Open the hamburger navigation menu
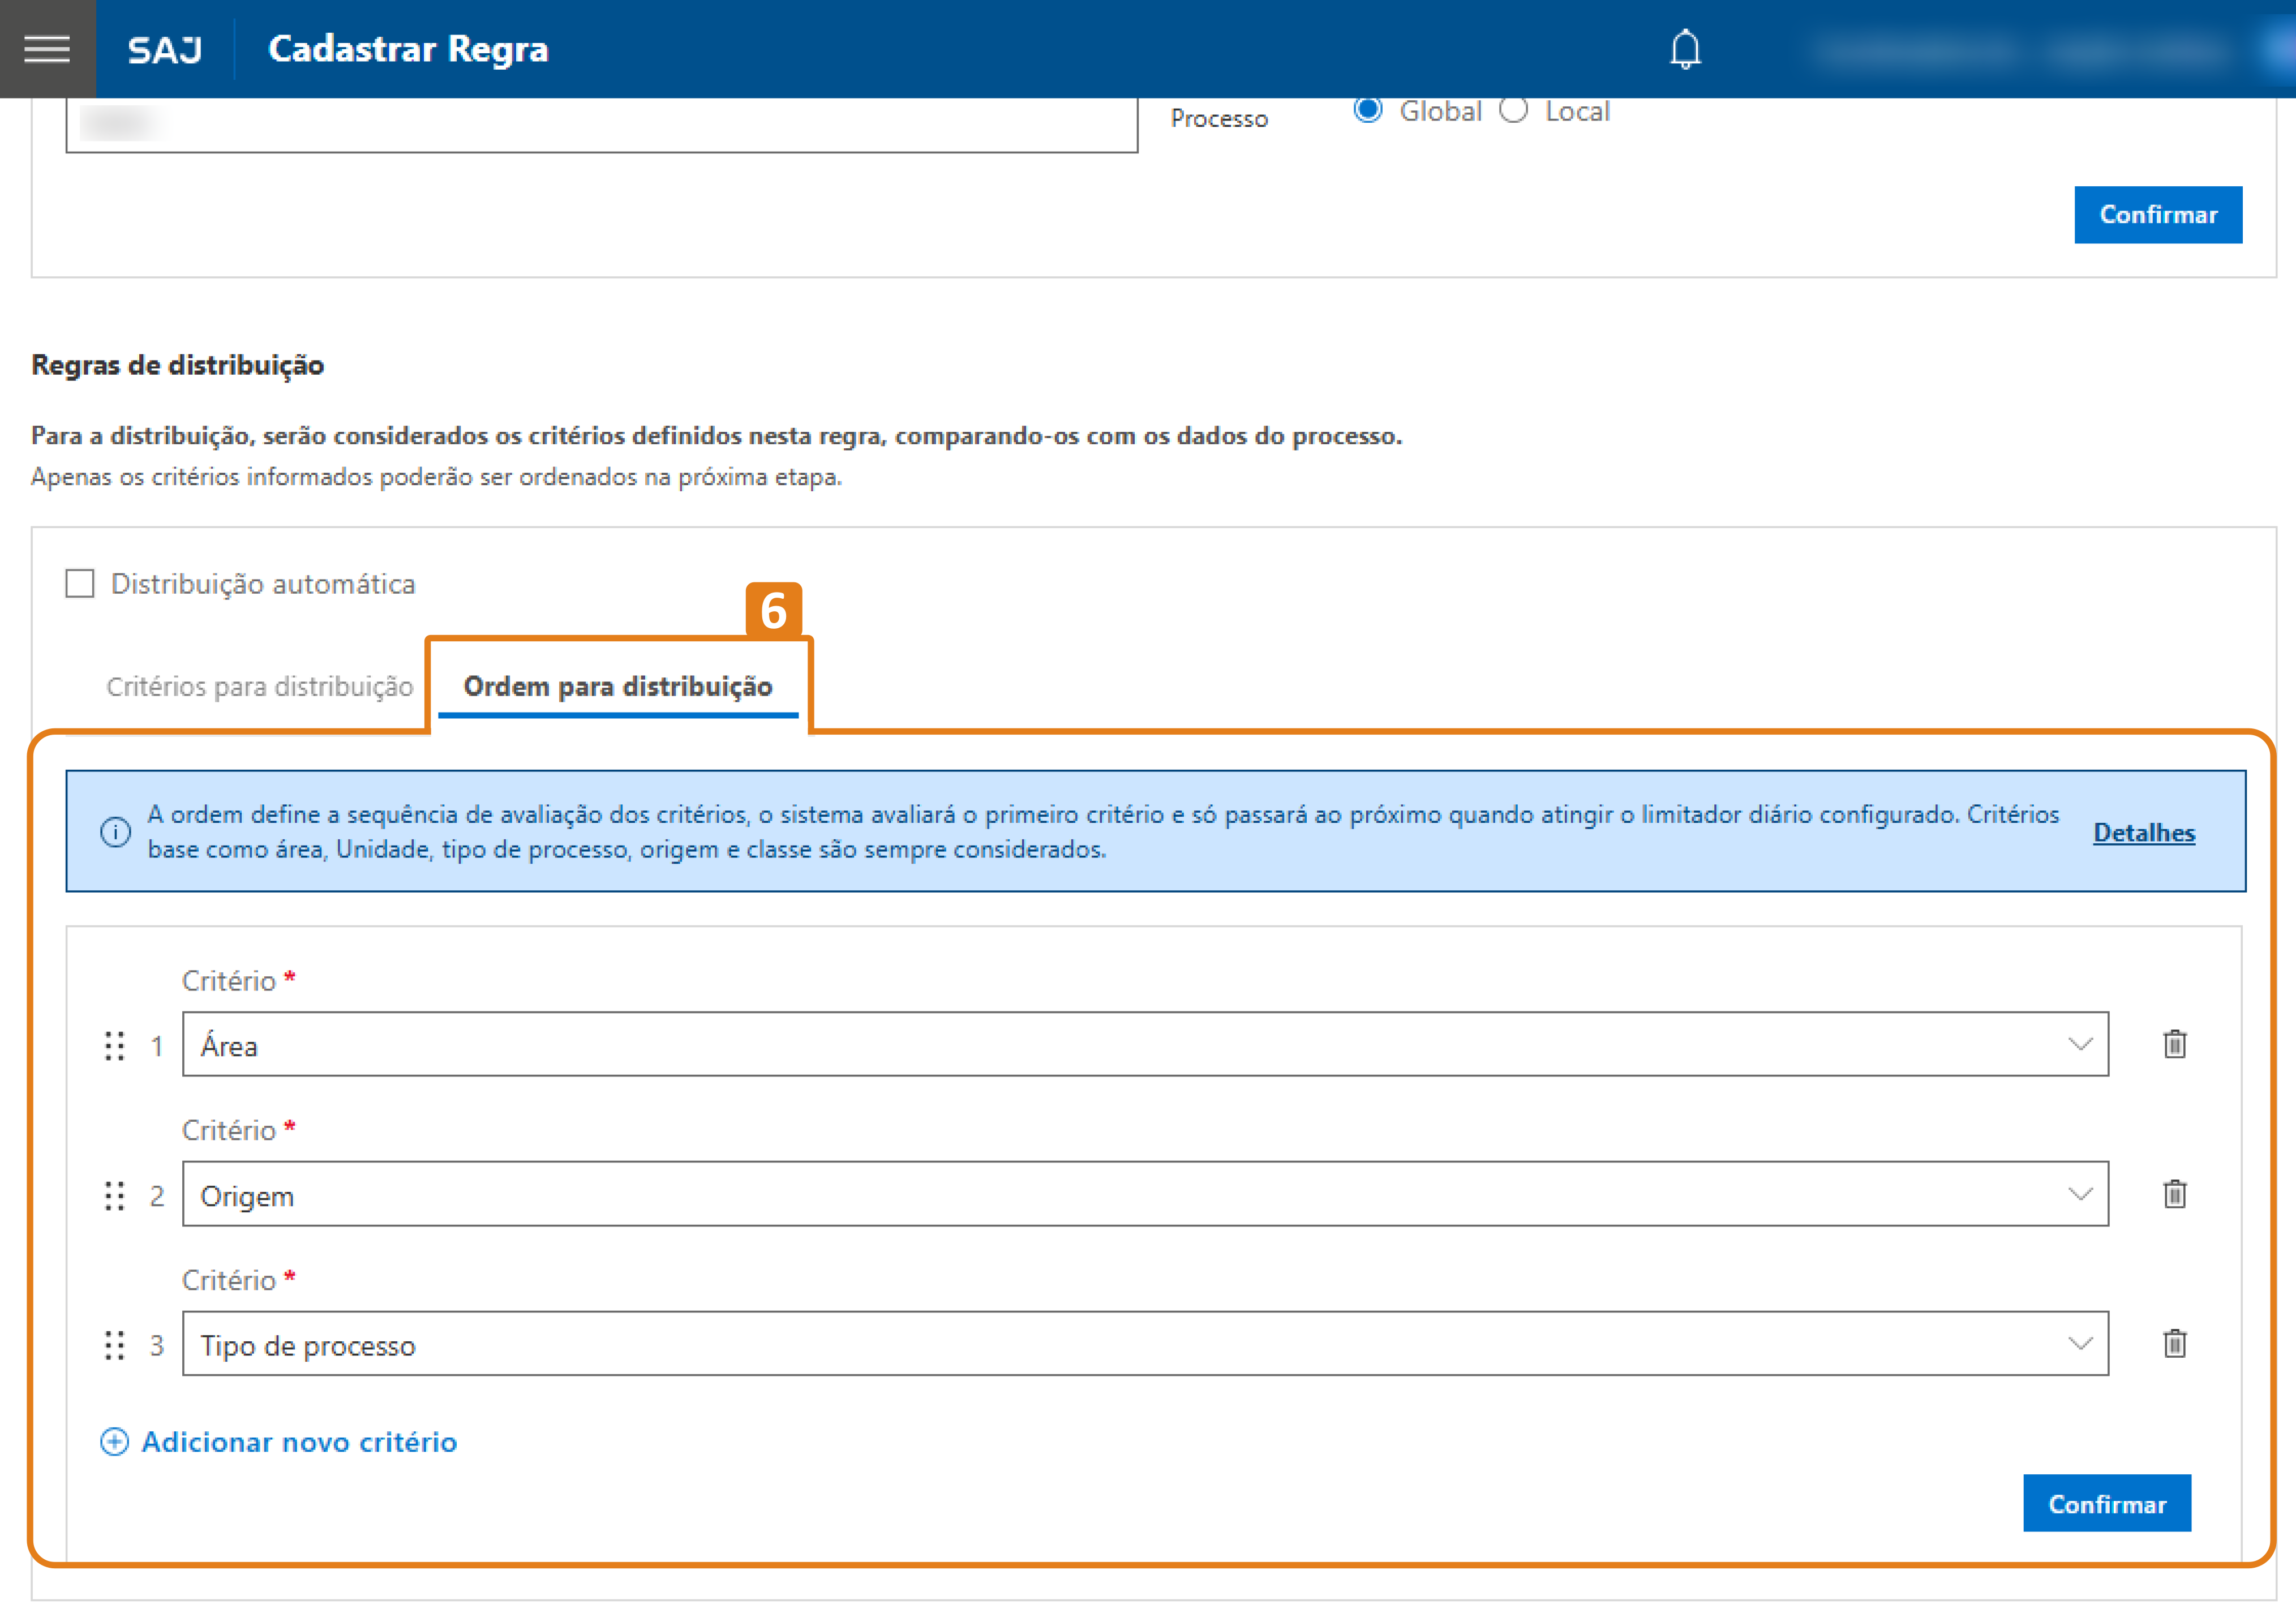 [x=47, y=48]
